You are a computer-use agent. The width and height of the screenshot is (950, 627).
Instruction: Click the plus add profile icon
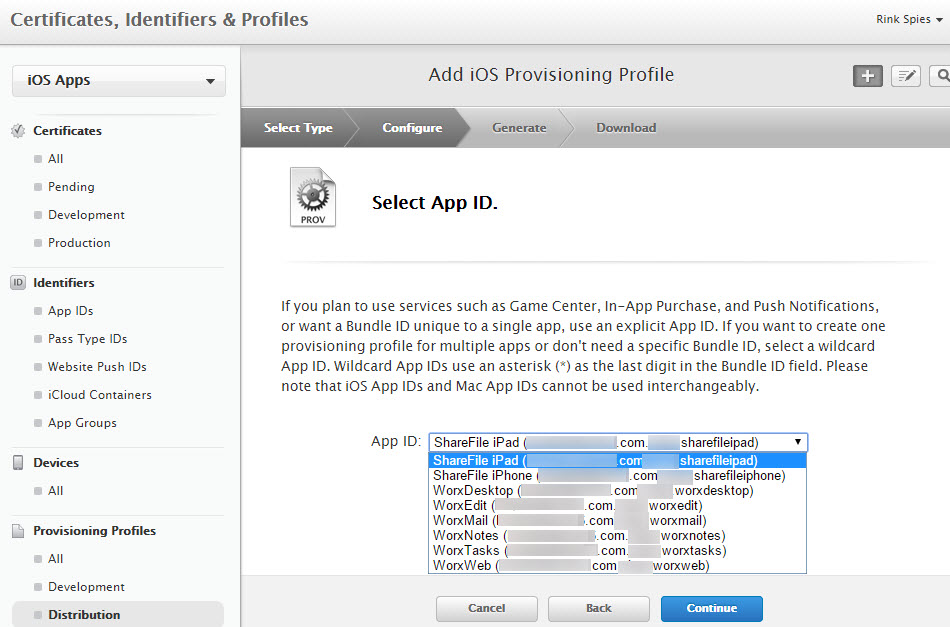click(868, 76)
